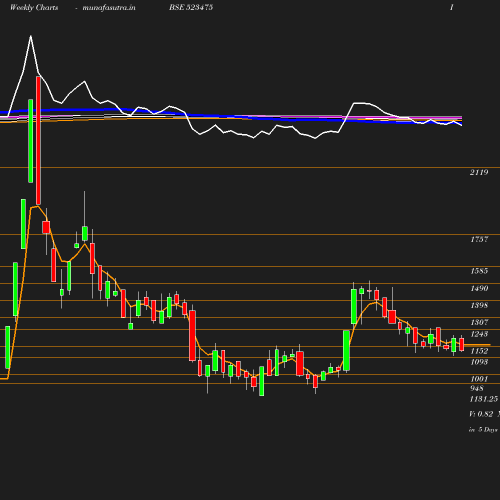Click the 'Weekly Charts' title text
500x500 pixels.
click(34, 8)
